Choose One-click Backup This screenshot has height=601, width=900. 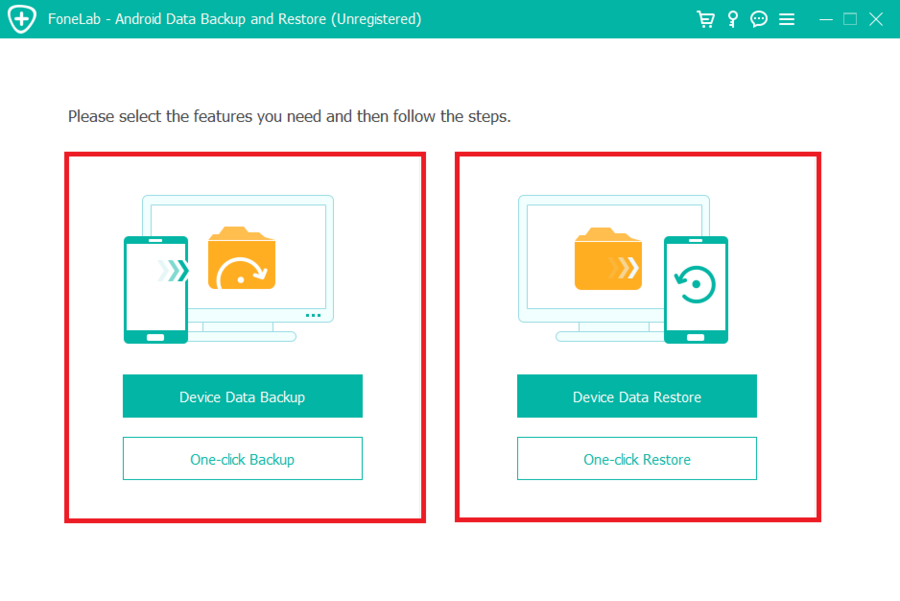[242, 458]
